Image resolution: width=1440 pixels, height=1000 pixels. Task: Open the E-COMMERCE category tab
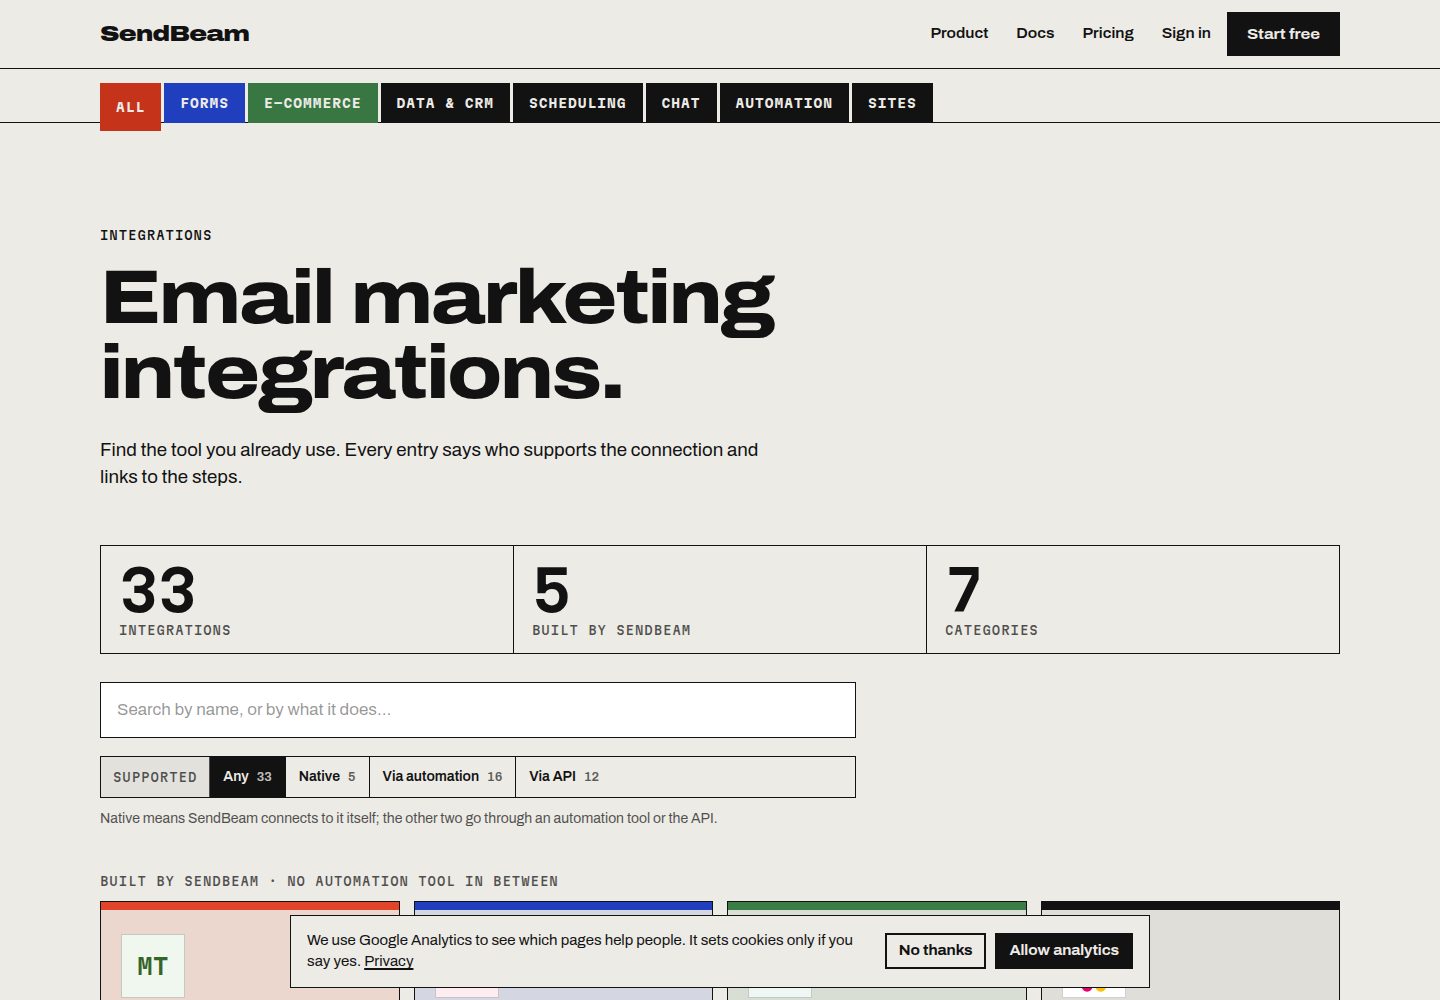313,102
